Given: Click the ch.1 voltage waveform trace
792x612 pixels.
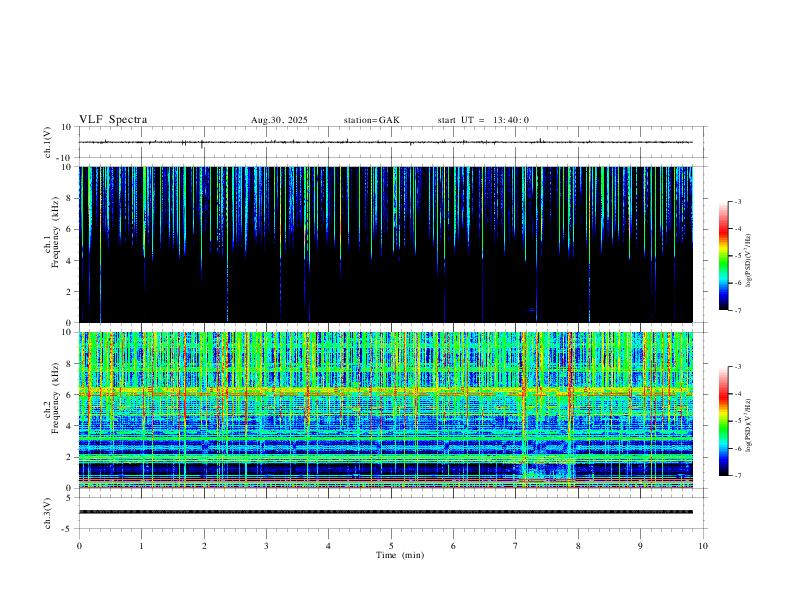Looking at the screenshot, I should [386, 142].
